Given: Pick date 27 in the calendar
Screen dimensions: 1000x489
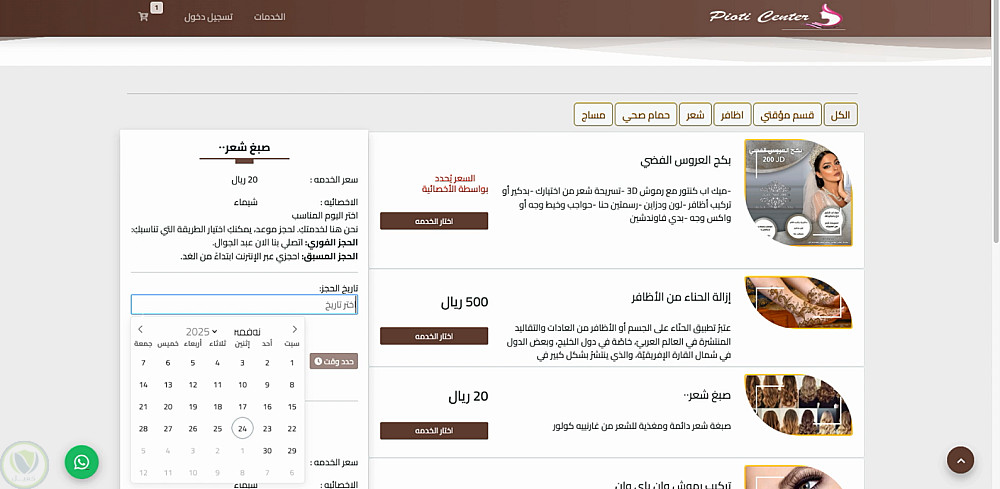Looking at the screenshot, I should pos(168,429).
